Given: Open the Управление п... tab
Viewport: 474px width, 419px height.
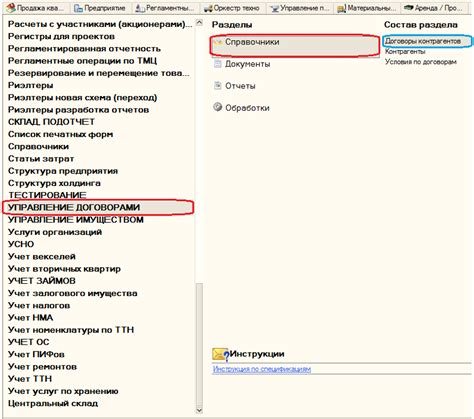Looking at the screenshot, I should click(299, 8).
